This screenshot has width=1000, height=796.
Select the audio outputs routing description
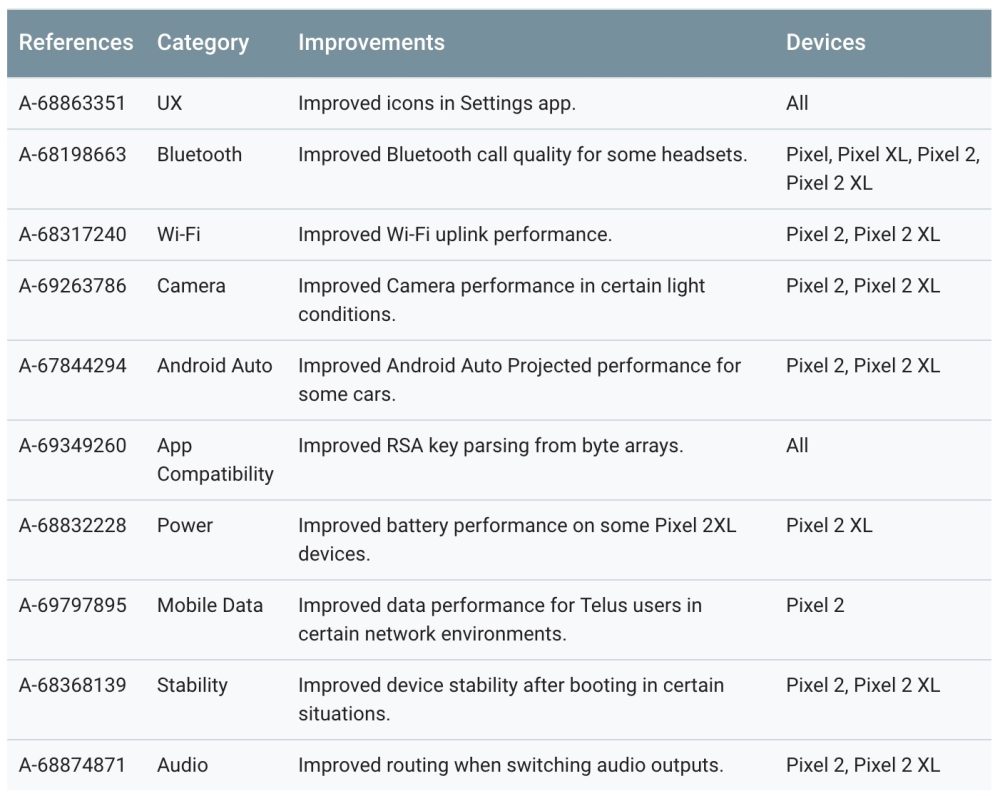(510, 765)
